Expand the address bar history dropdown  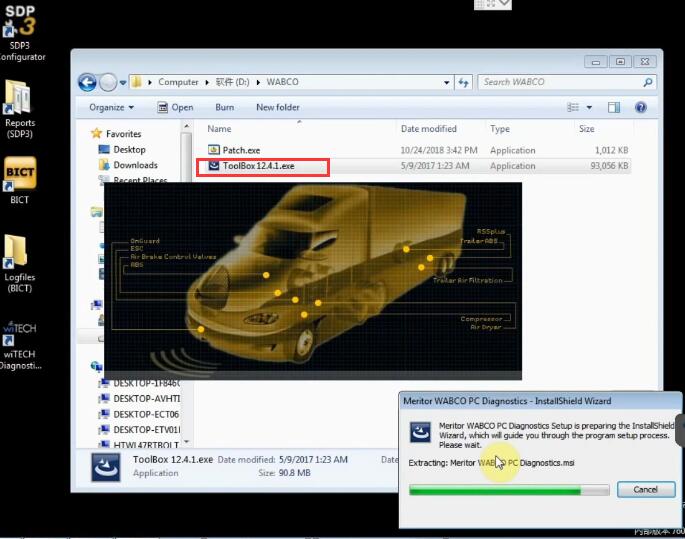tap(446, 82)
